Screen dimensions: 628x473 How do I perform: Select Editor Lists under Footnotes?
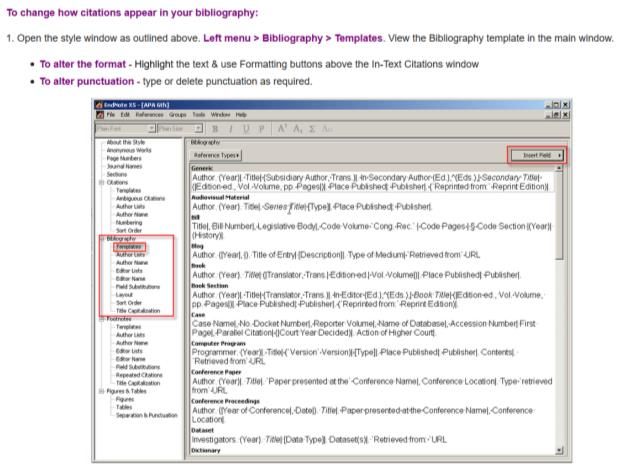pos(129,351)
